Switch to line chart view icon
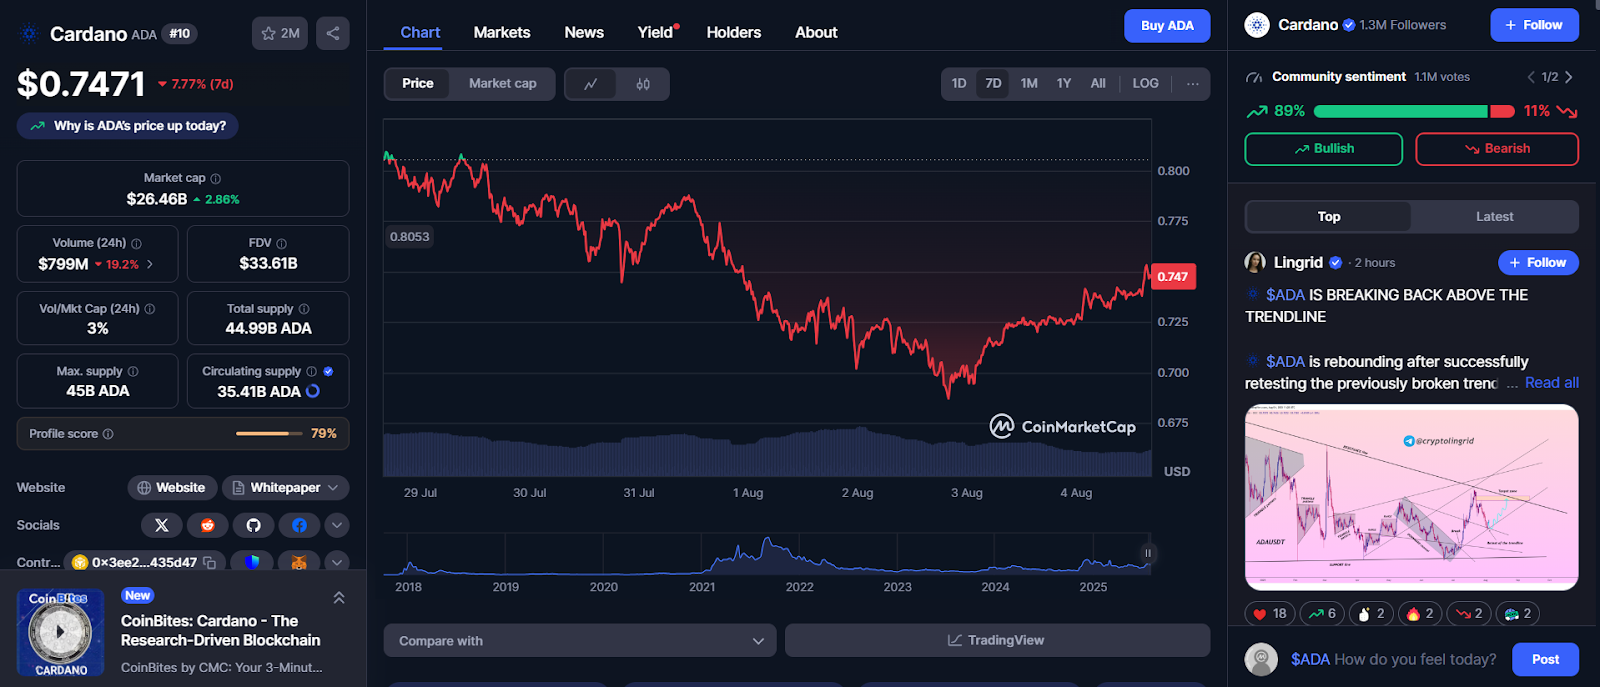The height and width of the screenshot is (687, 1600). [x=591, y=84]
